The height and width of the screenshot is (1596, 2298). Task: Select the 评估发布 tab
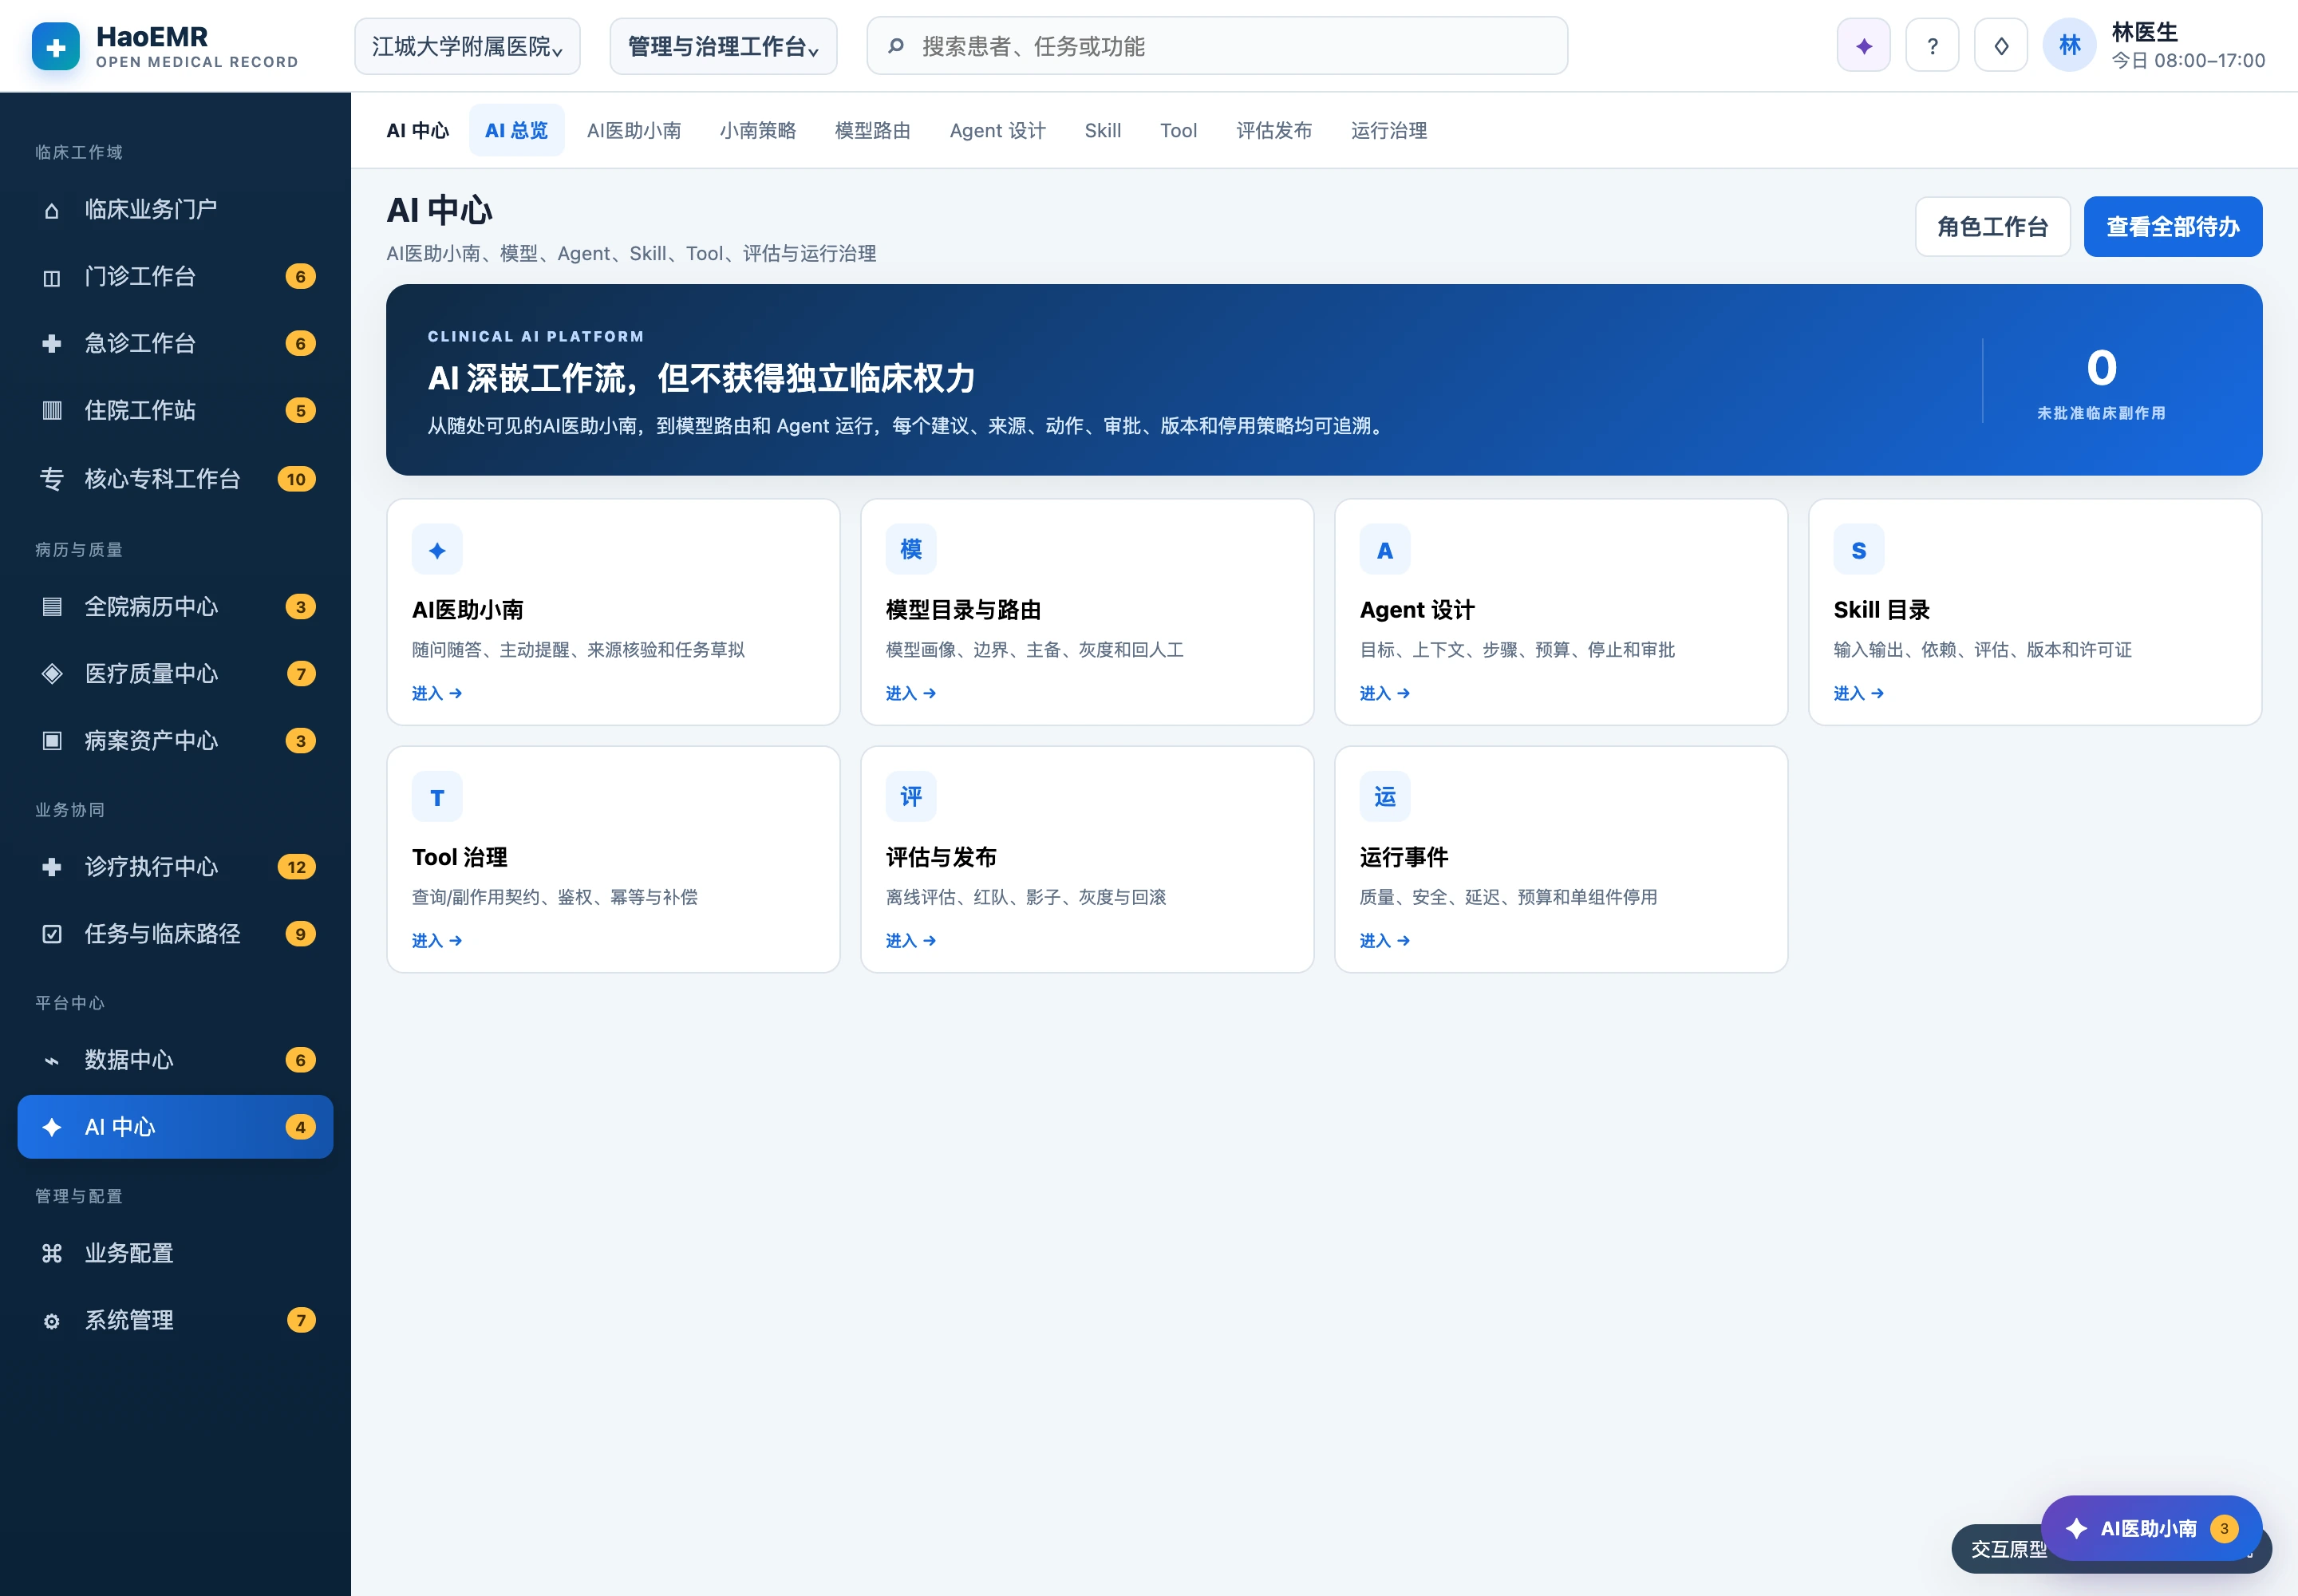[x=1274, y=130]
